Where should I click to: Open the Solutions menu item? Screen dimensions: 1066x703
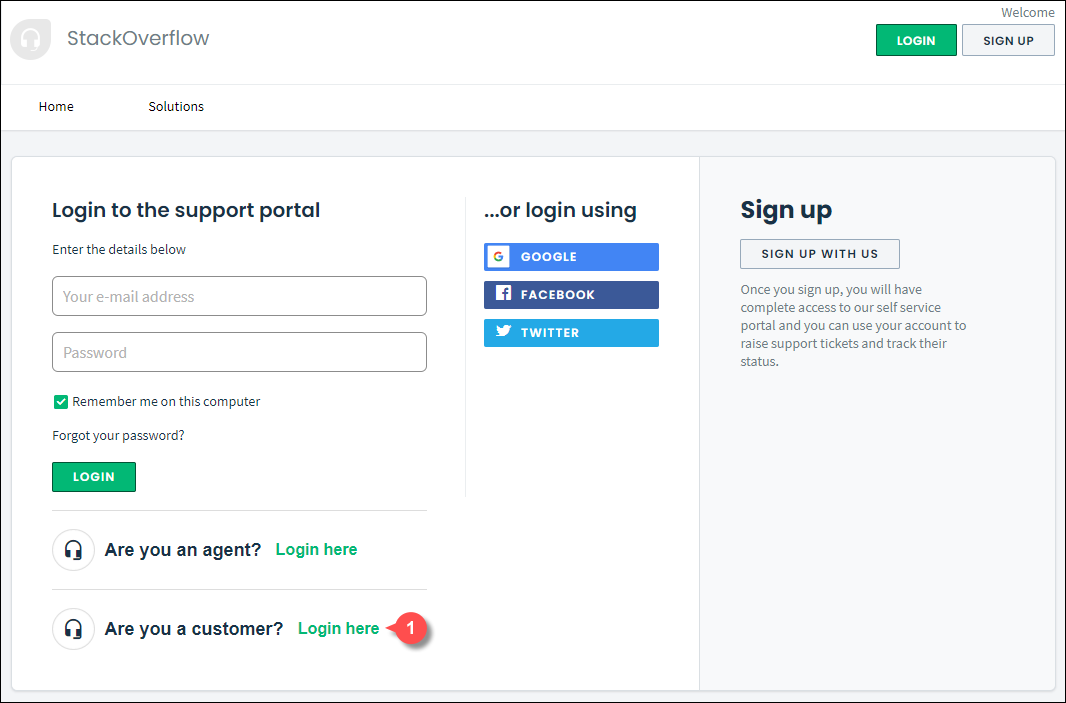176,107
